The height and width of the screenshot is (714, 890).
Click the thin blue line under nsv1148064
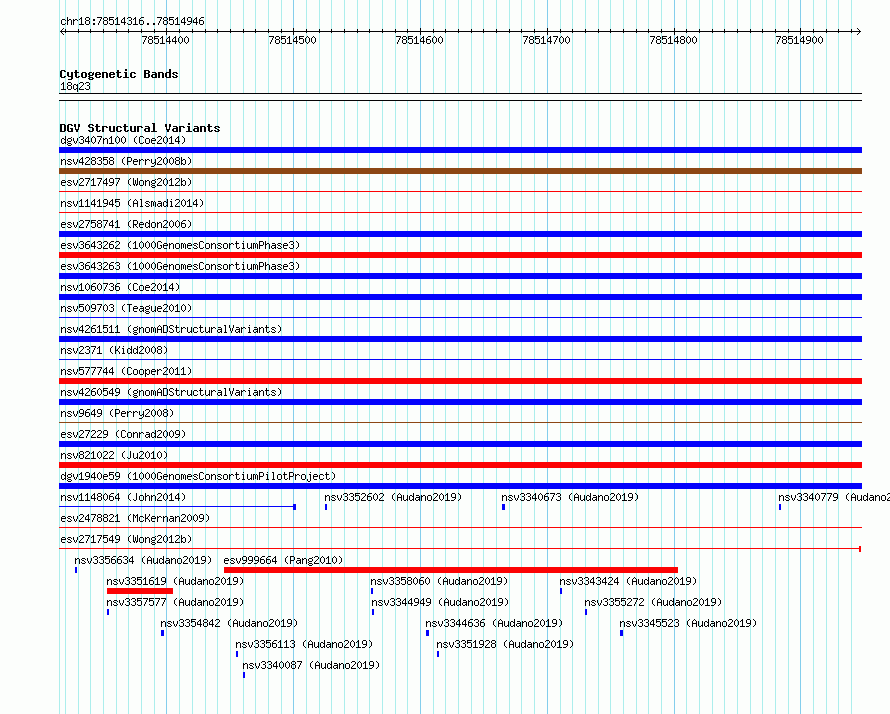point(178,506)
